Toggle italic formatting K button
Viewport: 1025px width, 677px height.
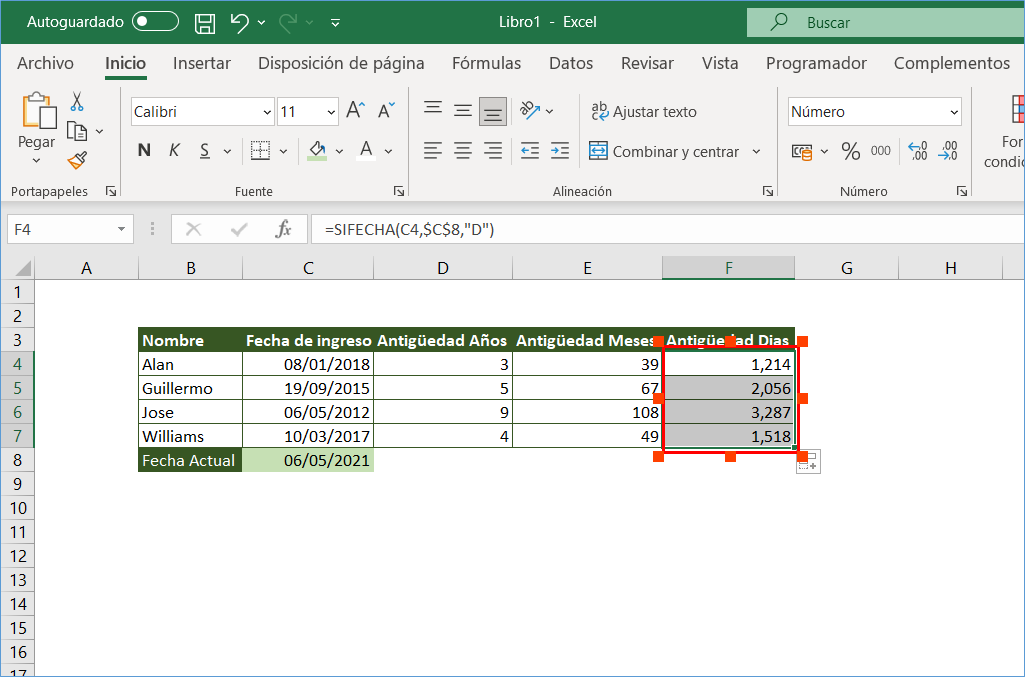(174, 151)
